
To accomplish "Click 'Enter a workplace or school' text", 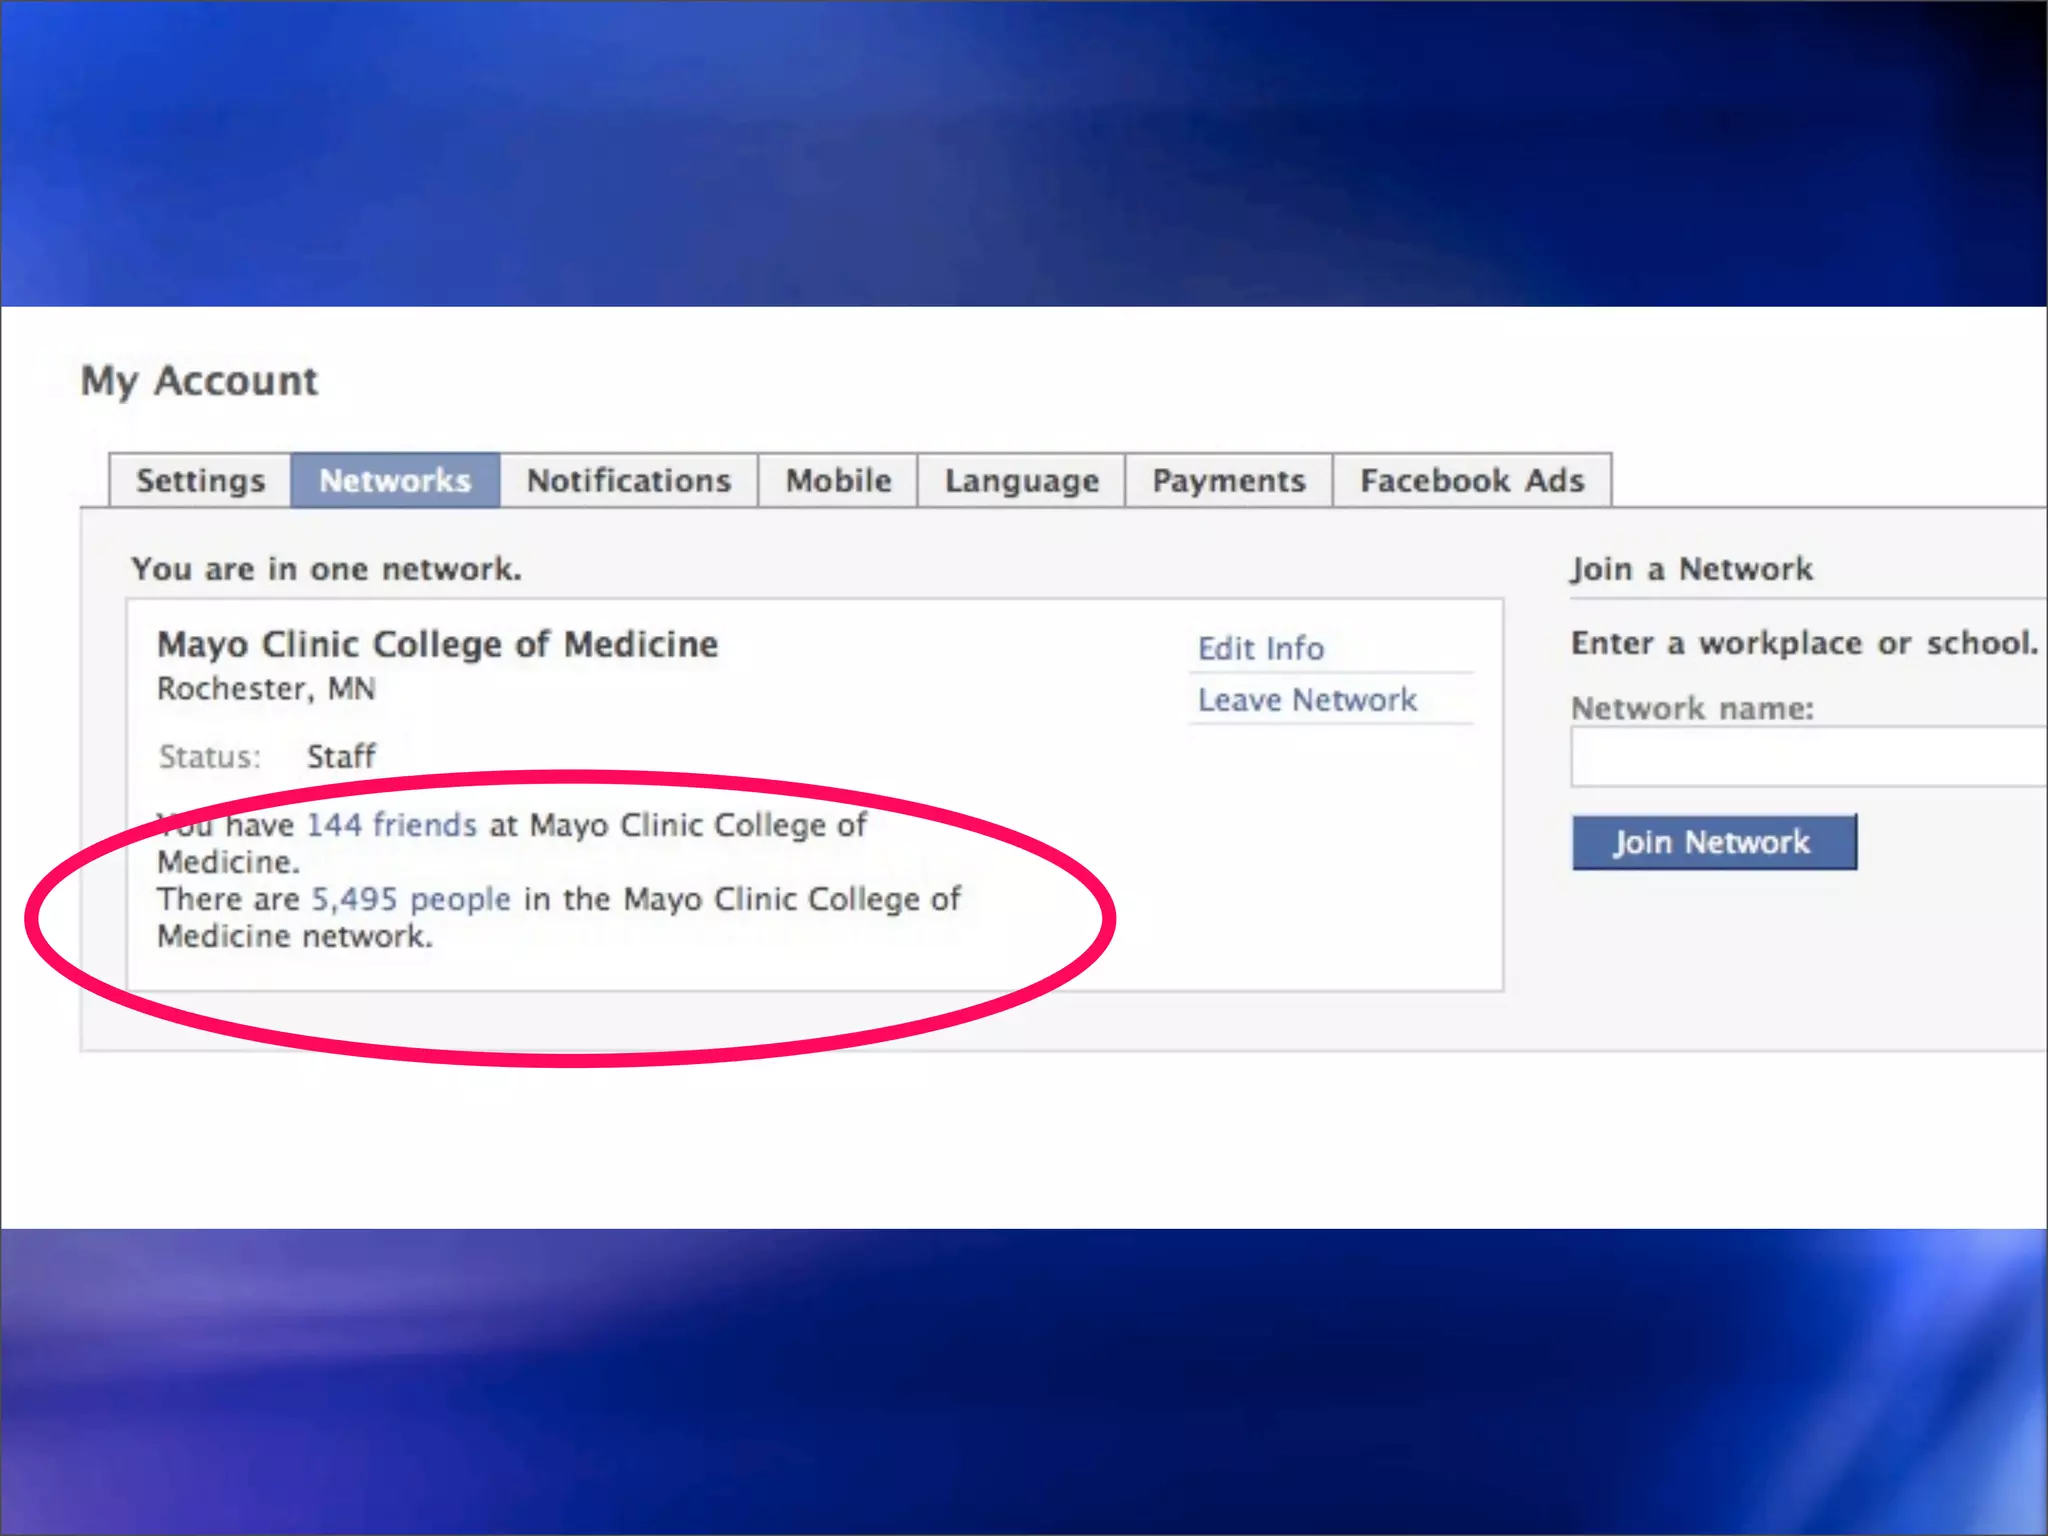I will point(1804,643).
